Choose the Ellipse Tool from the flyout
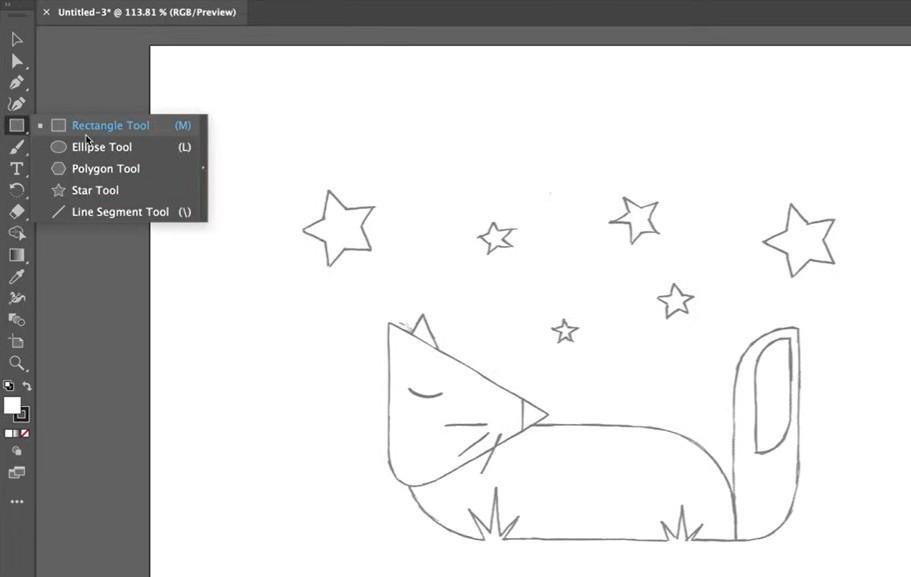Image resolution: width=911 pixels, height=577 pixels. (x=103, y=147)
